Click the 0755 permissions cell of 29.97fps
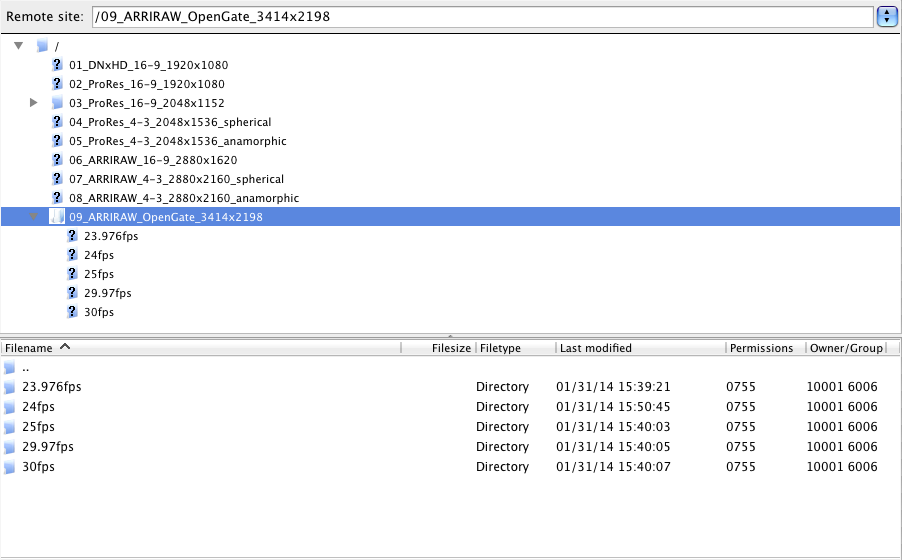Image resolution: width=902 pixels, height=560 pixels. point(741,447)
